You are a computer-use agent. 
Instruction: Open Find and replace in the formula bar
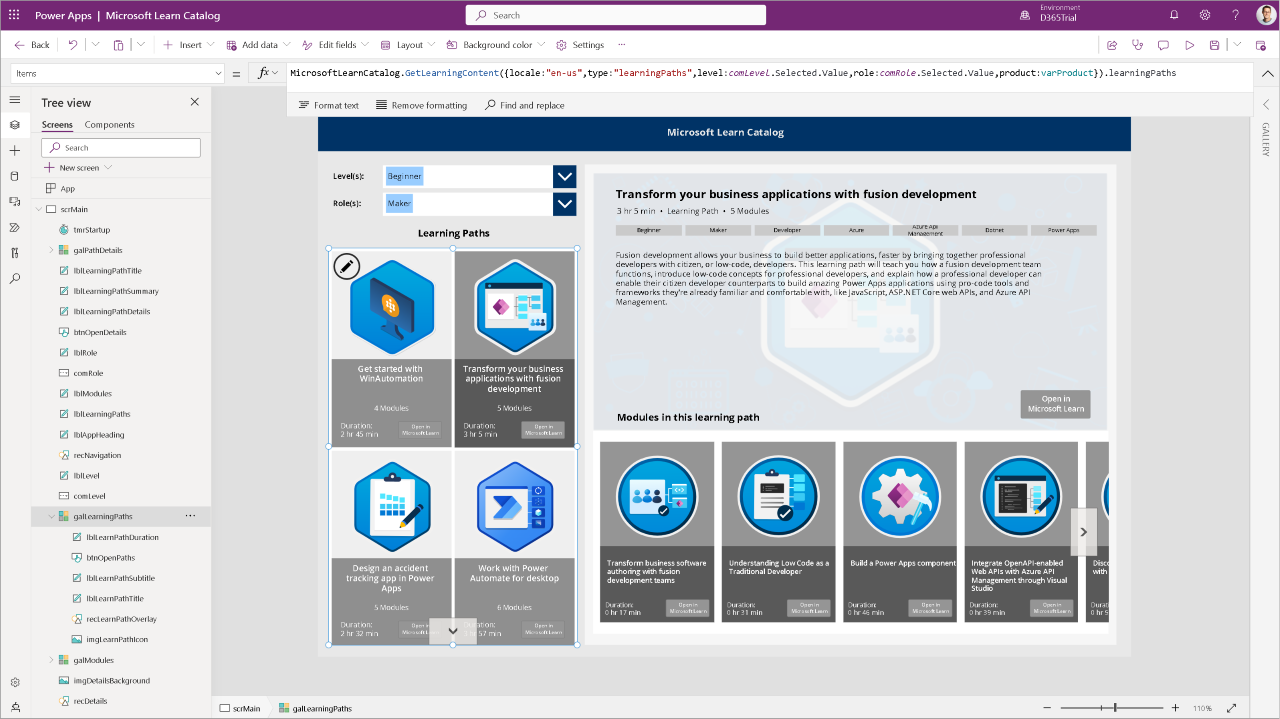(526, 104)
